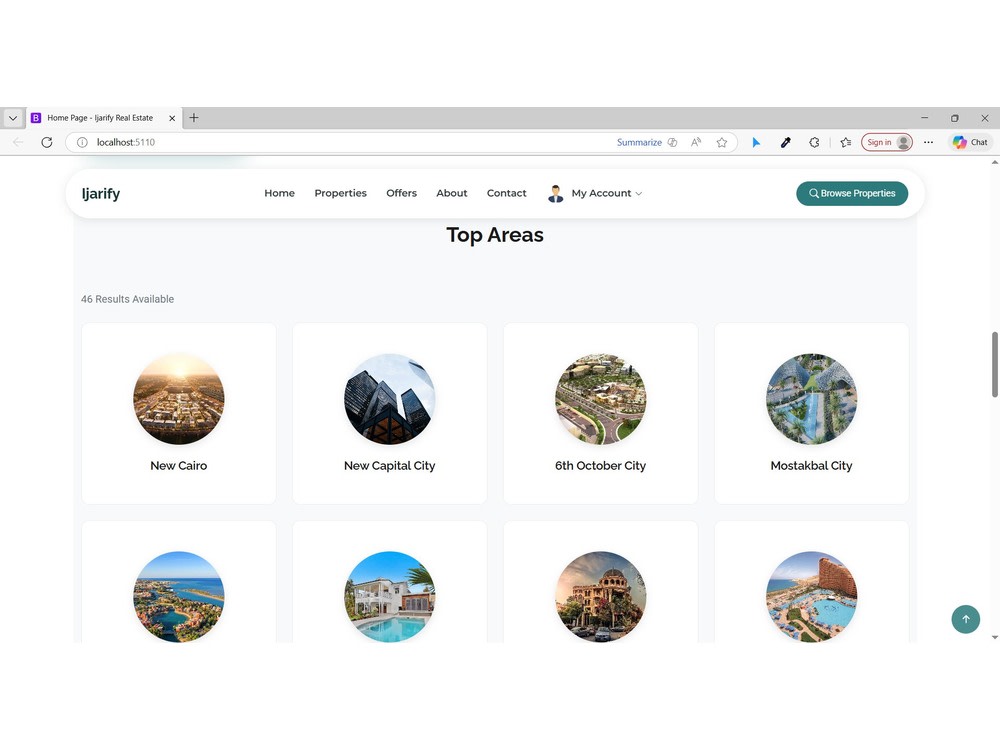Image resolution: width=1000 pixels, height=750 pixels.
Task: Click the scroll-to-top arrow button
Action: pyautogui.click(x=966, y=619)
